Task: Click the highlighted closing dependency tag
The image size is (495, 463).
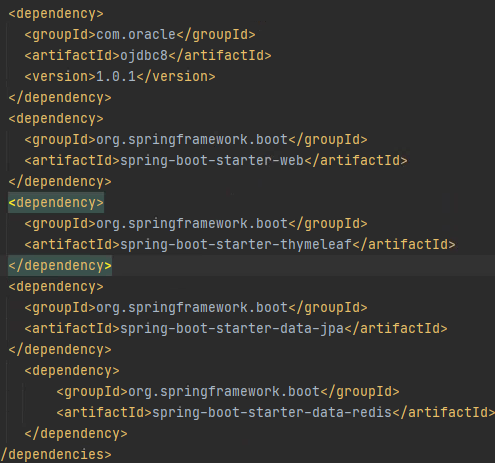Action: tap(60, 266)
